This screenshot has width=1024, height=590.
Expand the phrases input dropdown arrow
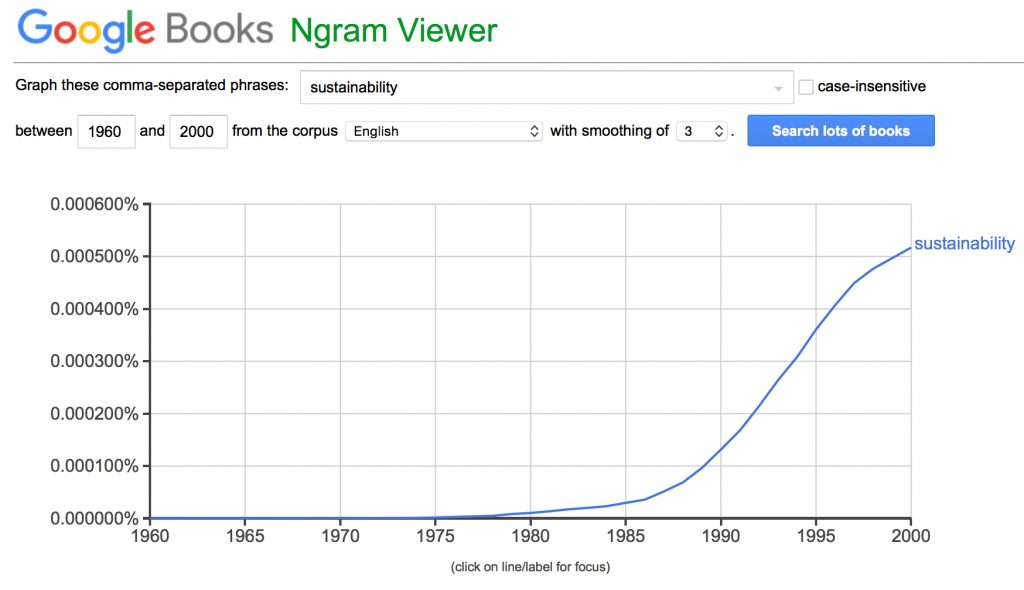point(778,88)
